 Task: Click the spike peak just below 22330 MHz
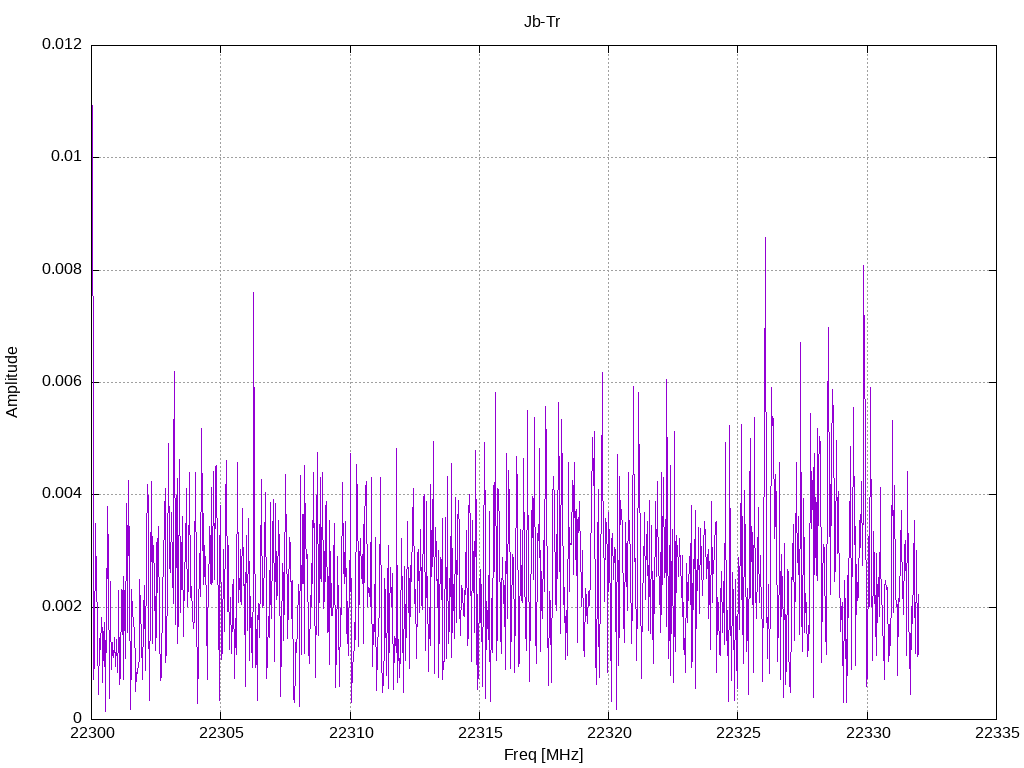pyautogui.click(x=863, y=266)
